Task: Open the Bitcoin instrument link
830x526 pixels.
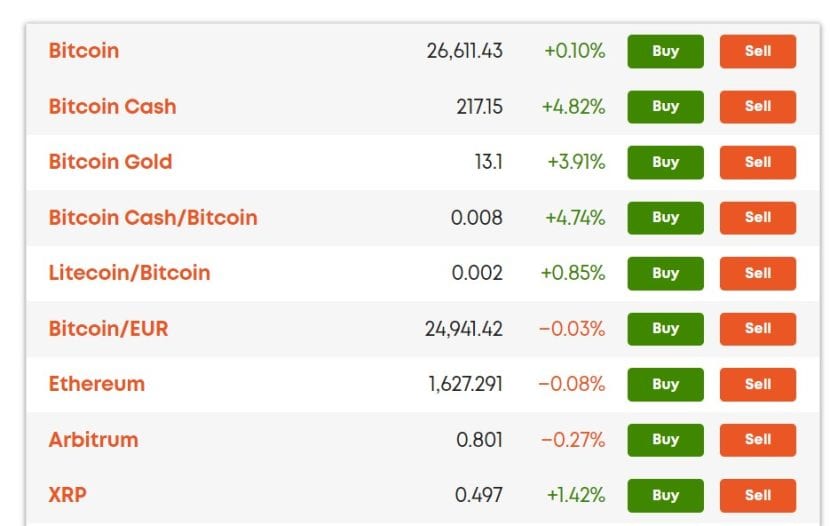Action: (x=84, y=51)
